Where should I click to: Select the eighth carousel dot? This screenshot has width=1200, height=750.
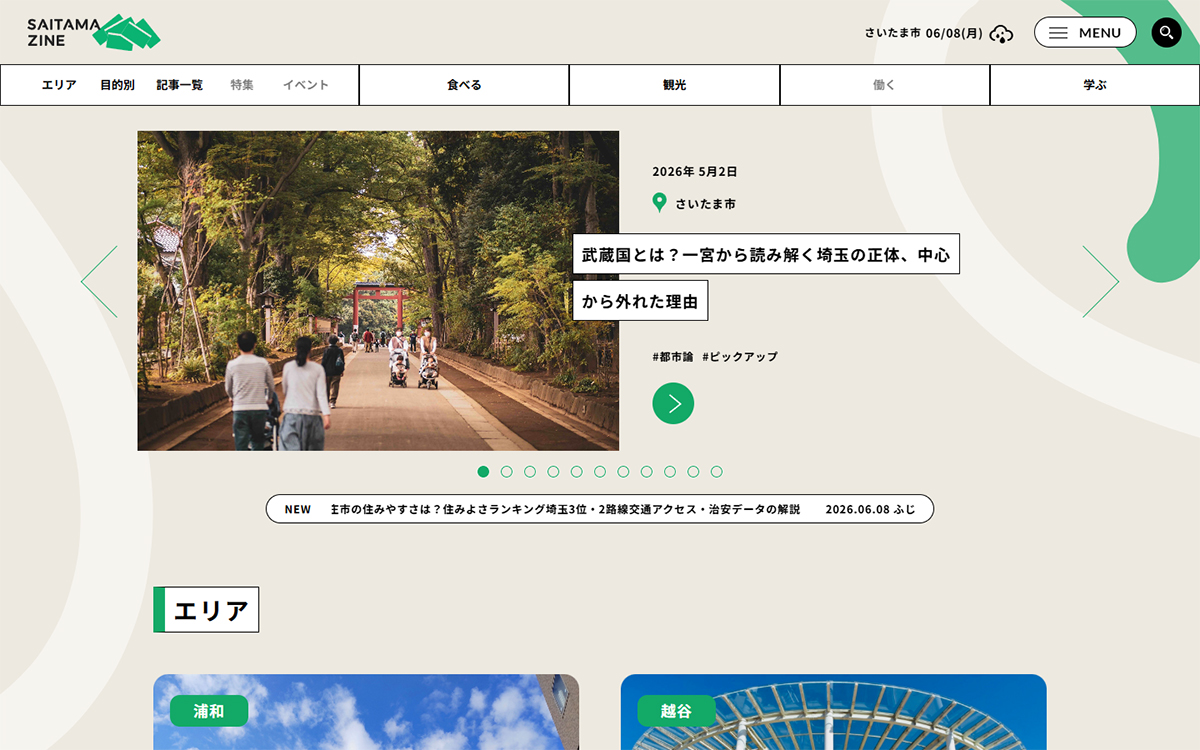click(647, 472)
